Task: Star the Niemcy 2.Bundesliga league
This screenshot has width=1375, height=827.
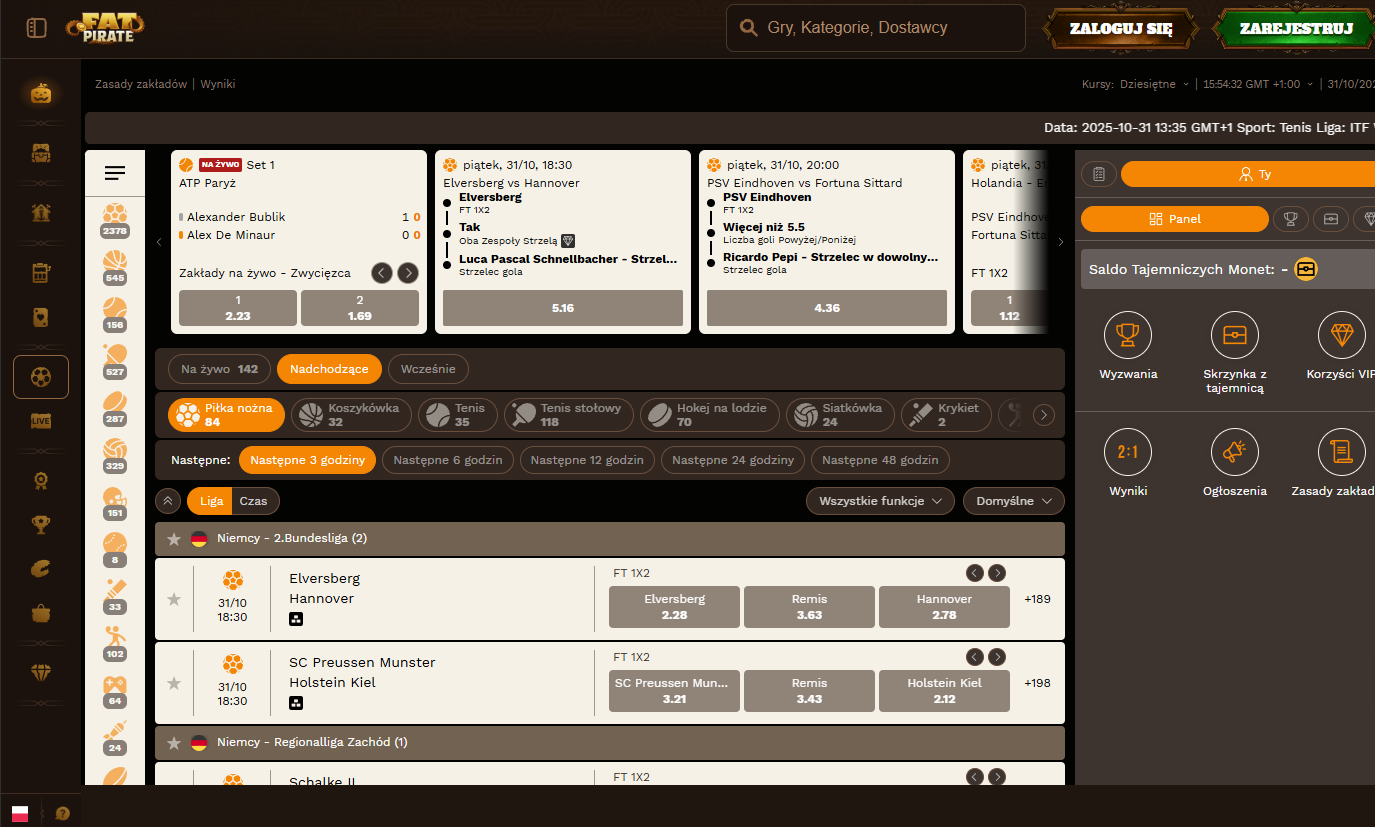Action: pyautogui.click(x=174, y=539)
